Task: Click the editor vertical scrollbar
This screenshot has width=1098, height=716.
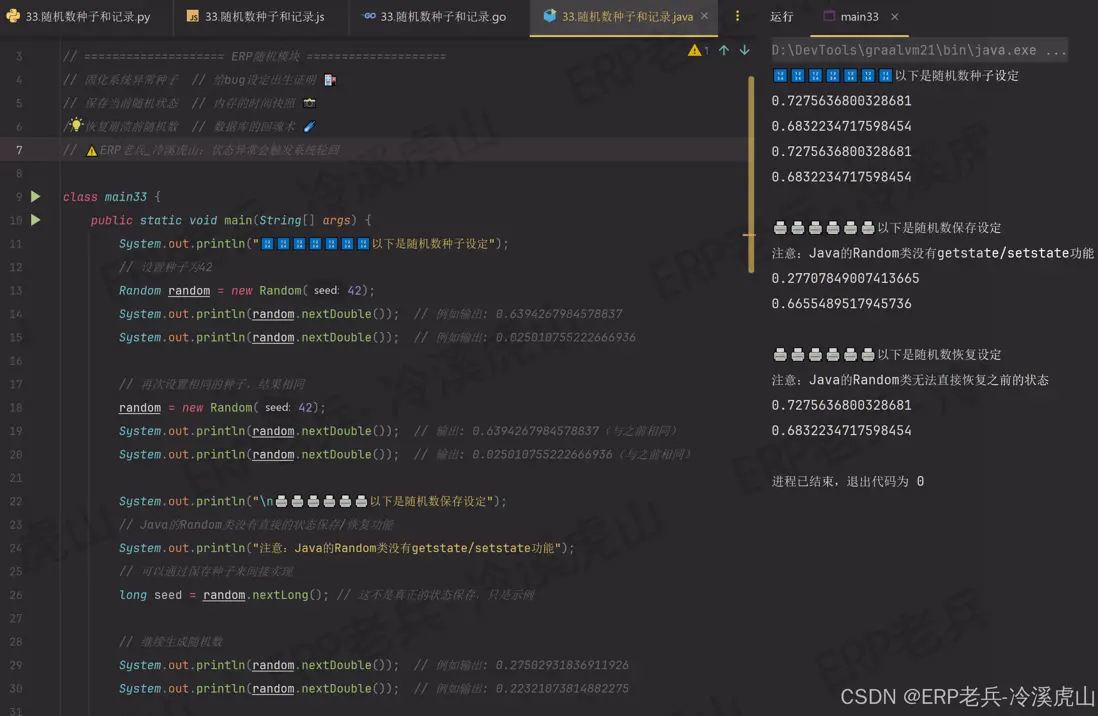Action: 751,174
